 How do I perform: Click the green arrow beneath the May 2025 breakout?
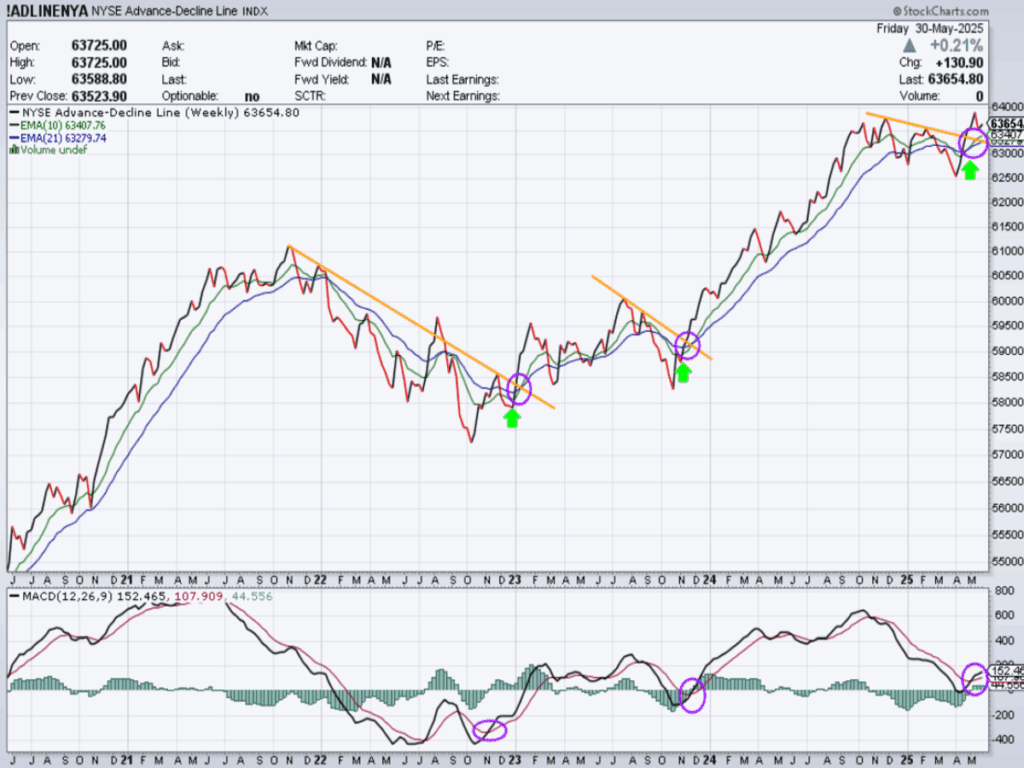[x=968, y=169]
